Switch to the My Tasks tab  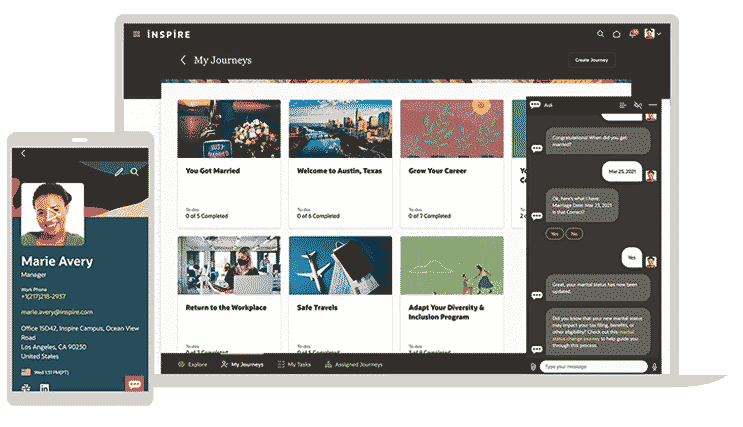click(x=294, y=364)
